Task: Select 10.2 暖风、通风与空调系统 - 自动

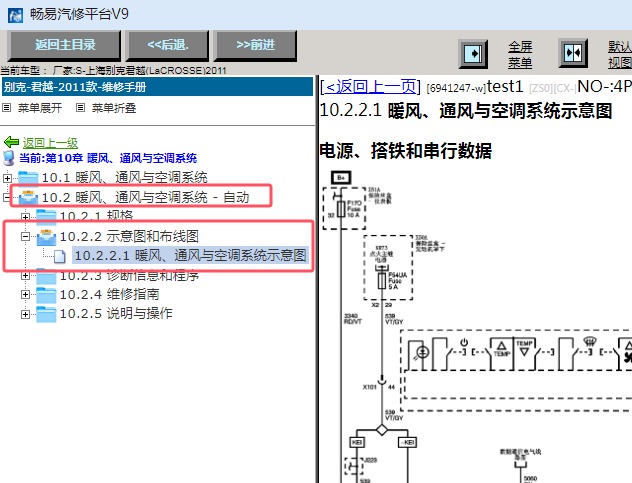Action: point(146,197)
